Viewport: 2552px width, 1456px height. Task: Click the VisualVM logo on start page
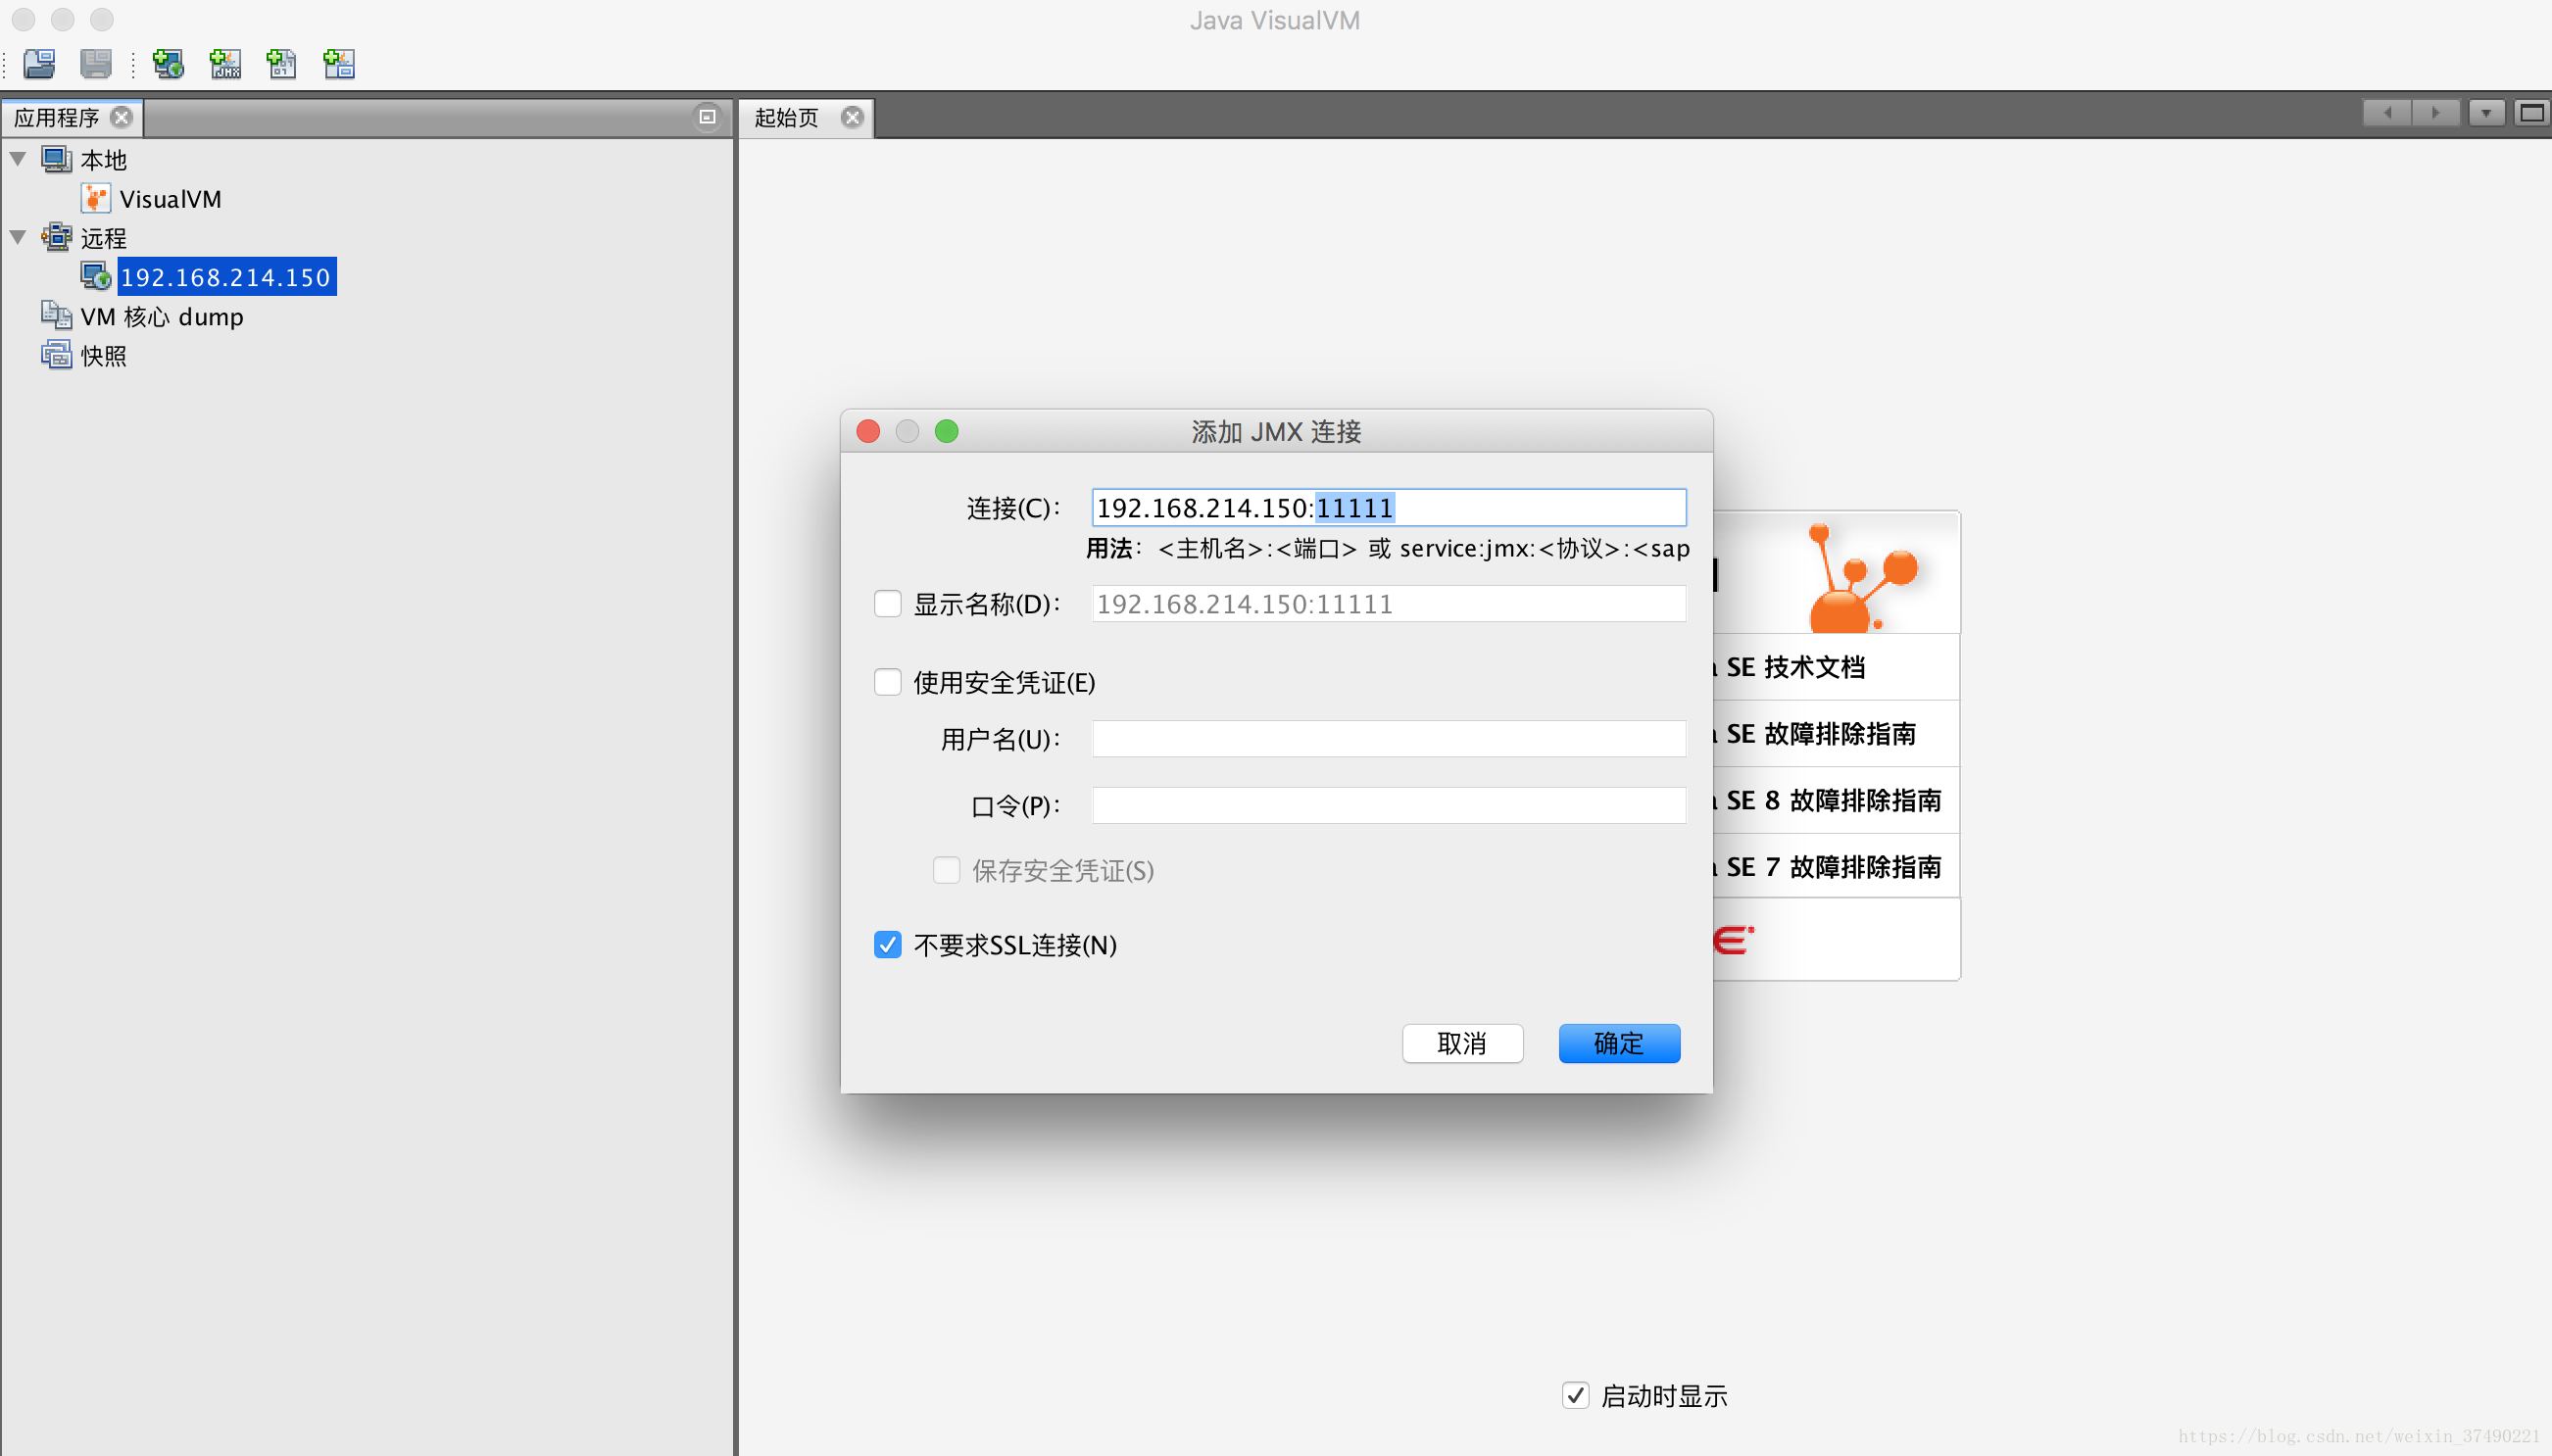click(1862, 578)
